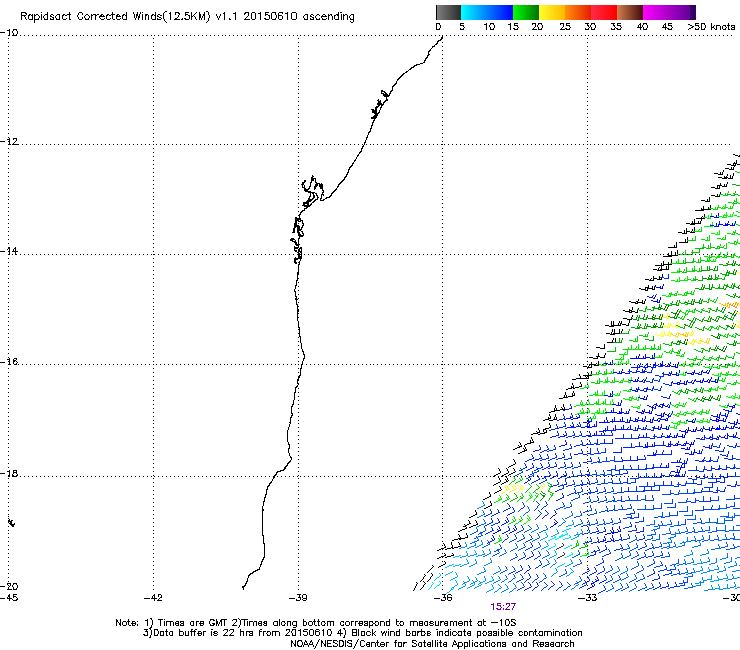Click the -18 latitude axis label
The image size is (740, 650).
9,473
